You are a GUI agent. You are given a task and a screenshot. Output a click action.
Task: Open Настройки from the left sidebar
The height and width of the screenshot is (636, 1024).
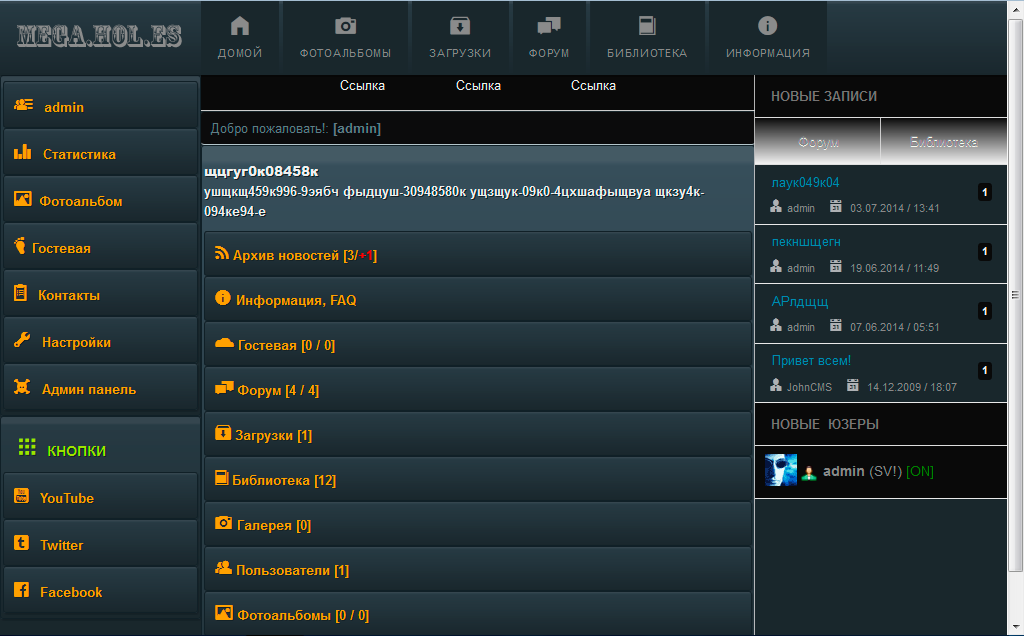click(x=76, y=342)
